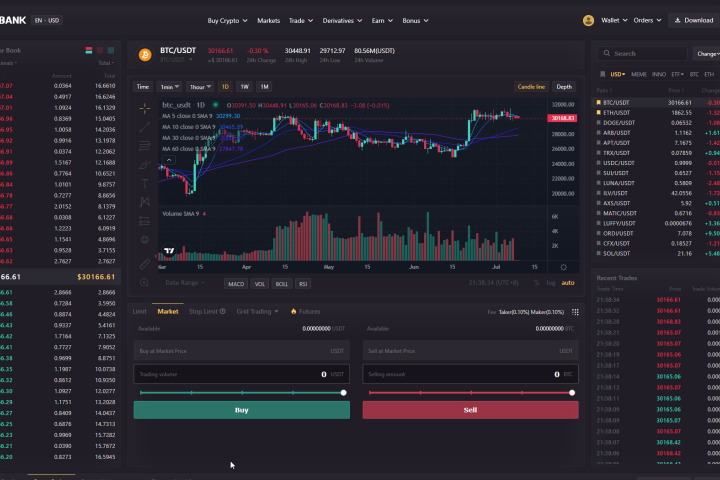Toggle the BOLL indicator
This screenshot has width=720, height=480.
pos(281,284)
